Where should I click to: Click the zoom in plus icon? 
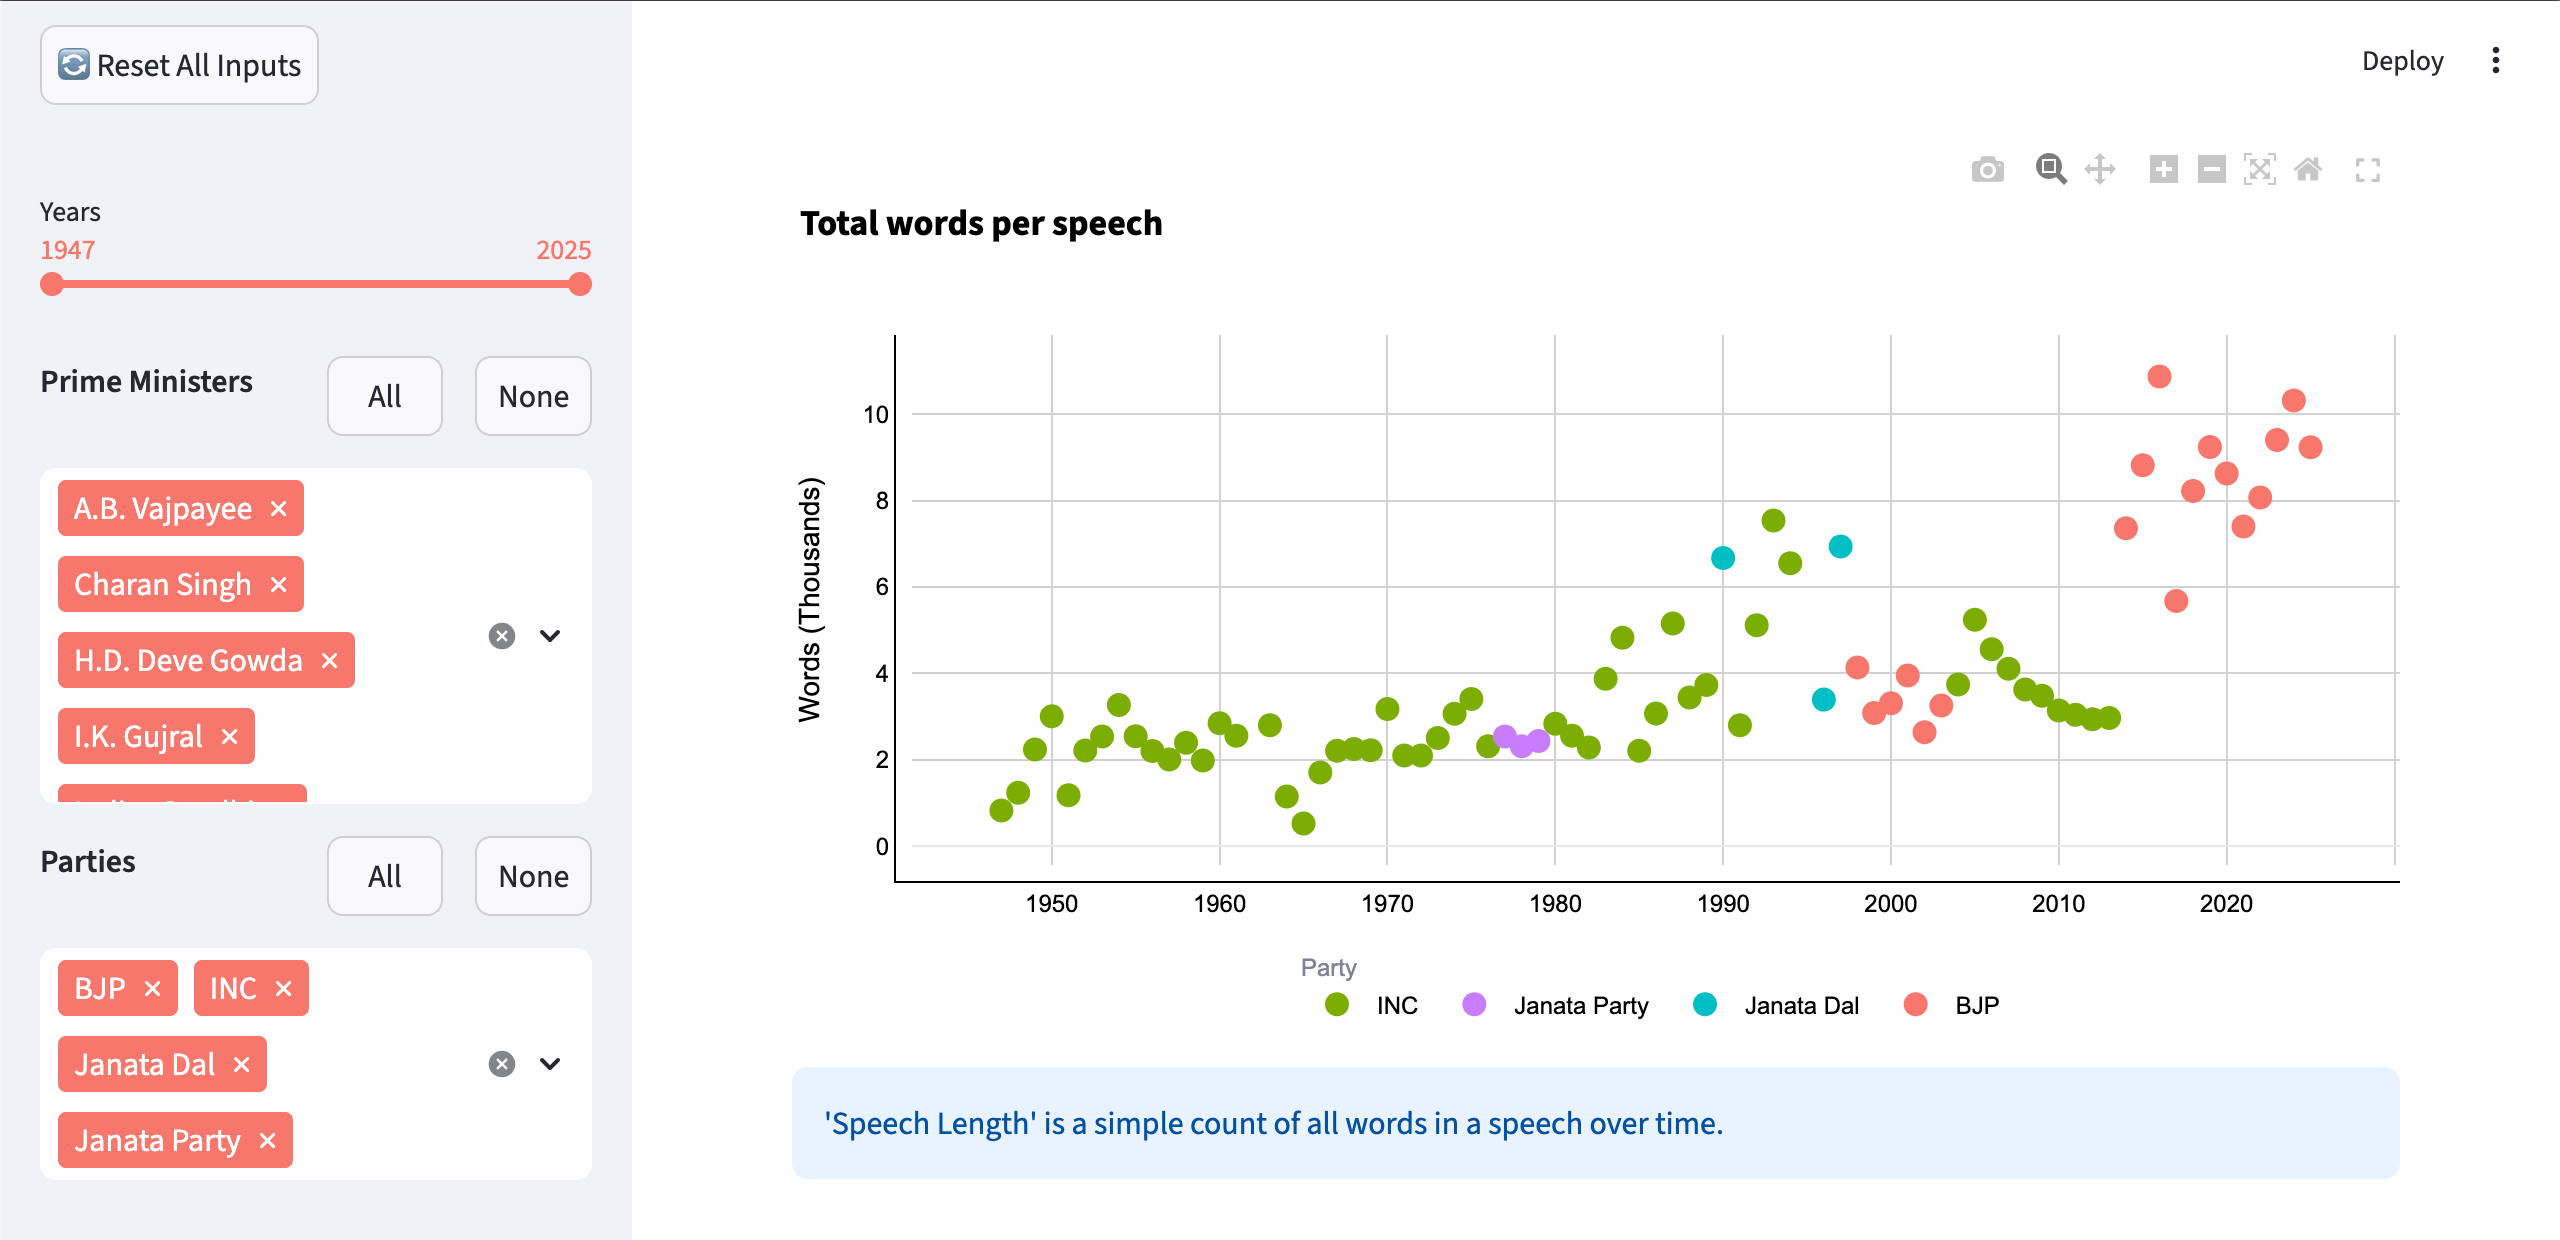(2163, 169)
